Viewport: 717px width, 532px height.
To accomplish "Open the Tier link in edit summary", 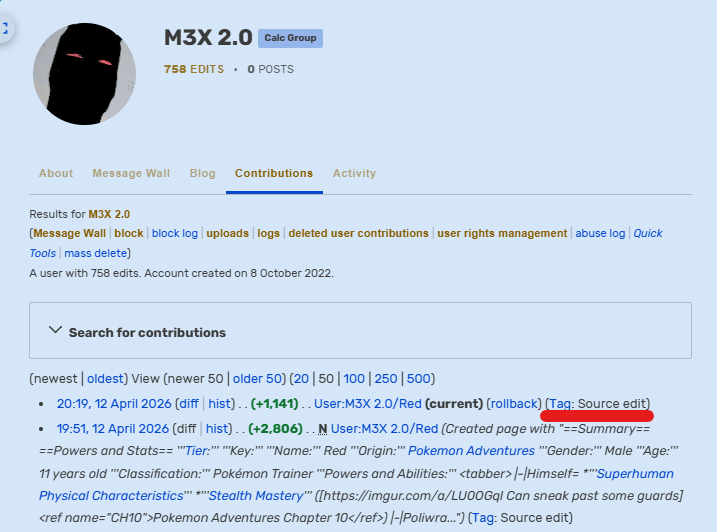I will pyautogui.click(x=197, y=451).
